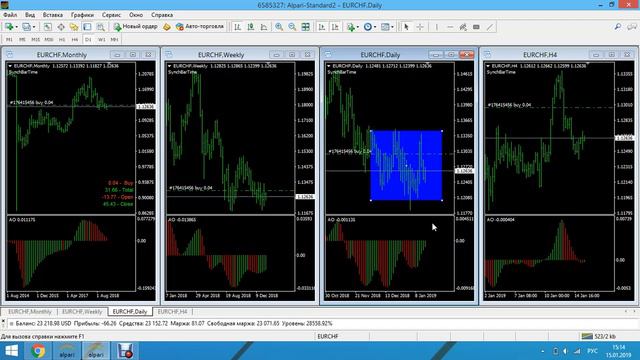This screenshot has height=360, width=640.
Task: Switch timeframe to M5
Action: pyautogui.click(x=22, y=40)
